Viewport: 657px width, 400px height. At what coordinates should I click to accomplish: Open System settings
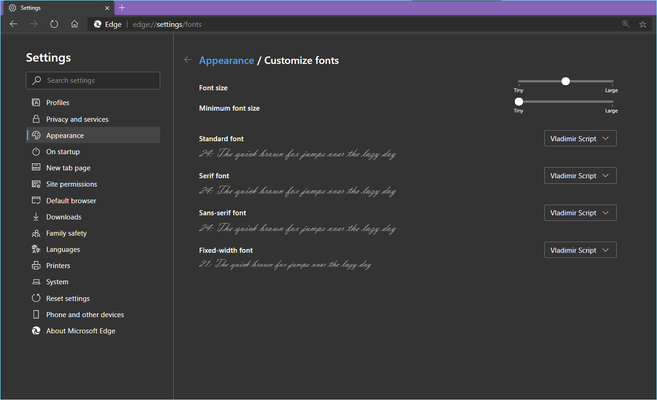(93, 282)
